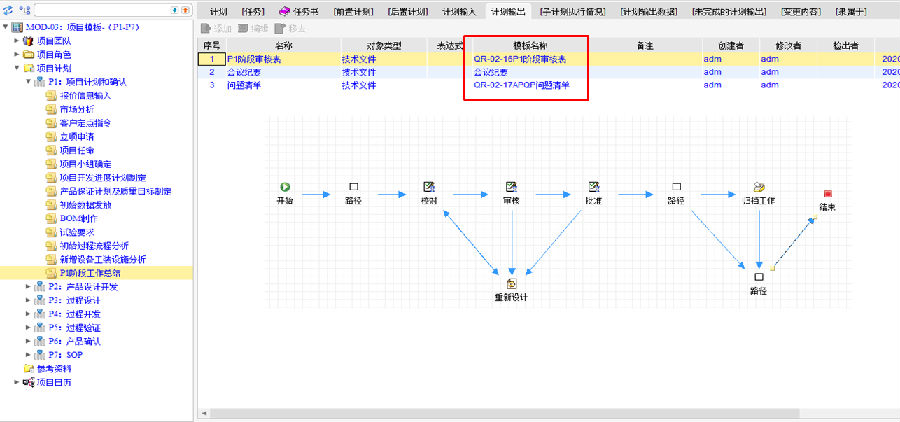Image resolution: width=900 pixels, height=422 pixels.
Task: Collapse the MOD-03 项目模板 root node
Action: (x=5, y=27)
